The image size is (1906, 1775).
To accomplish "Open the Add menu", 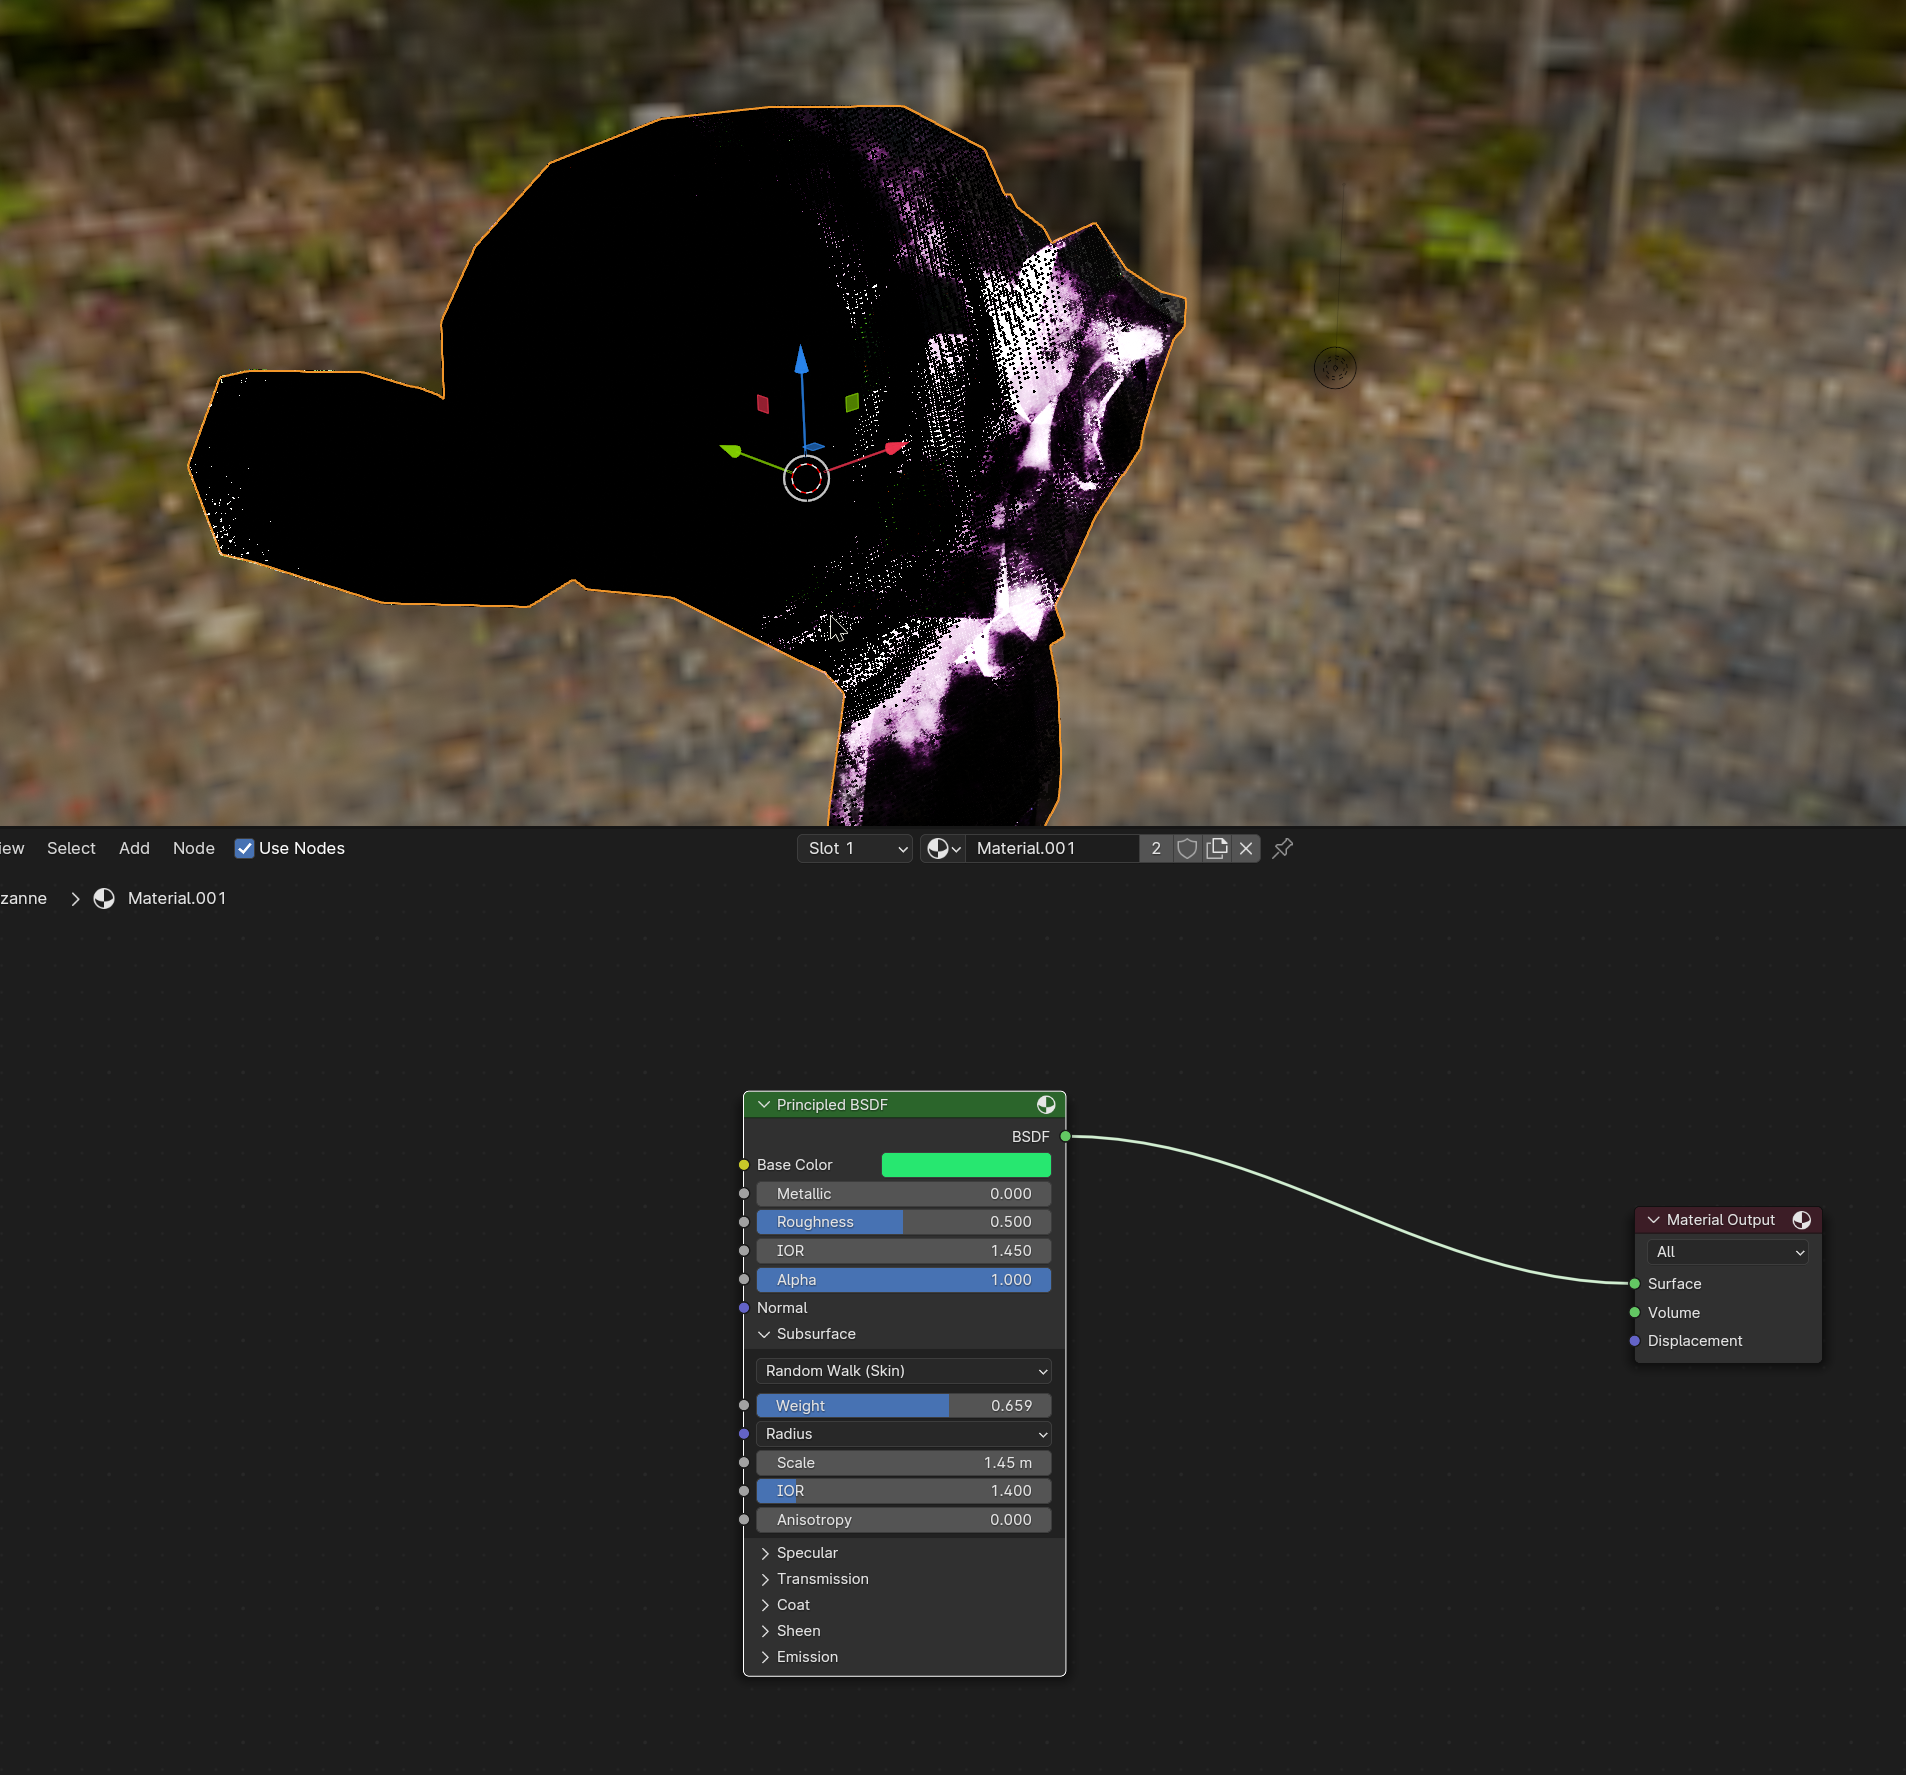I will pos(134,848).
